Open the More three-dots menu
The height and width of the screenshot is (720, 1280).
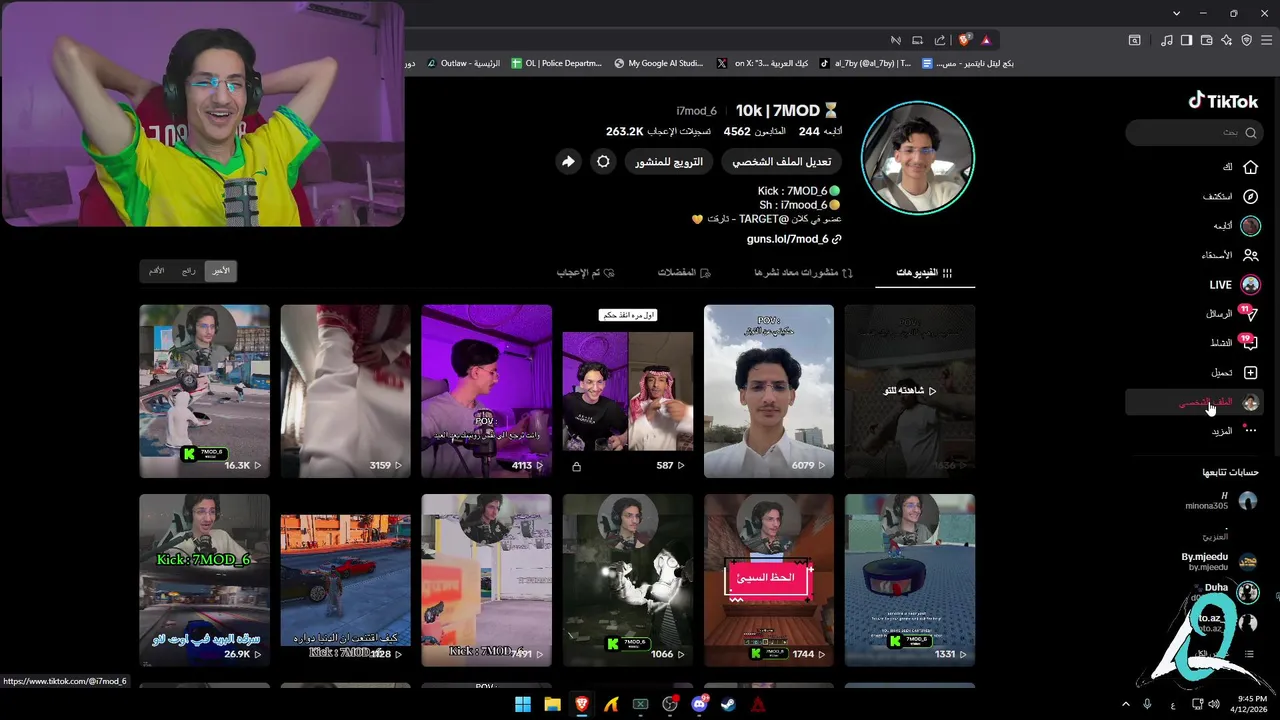coord(1249,431)
